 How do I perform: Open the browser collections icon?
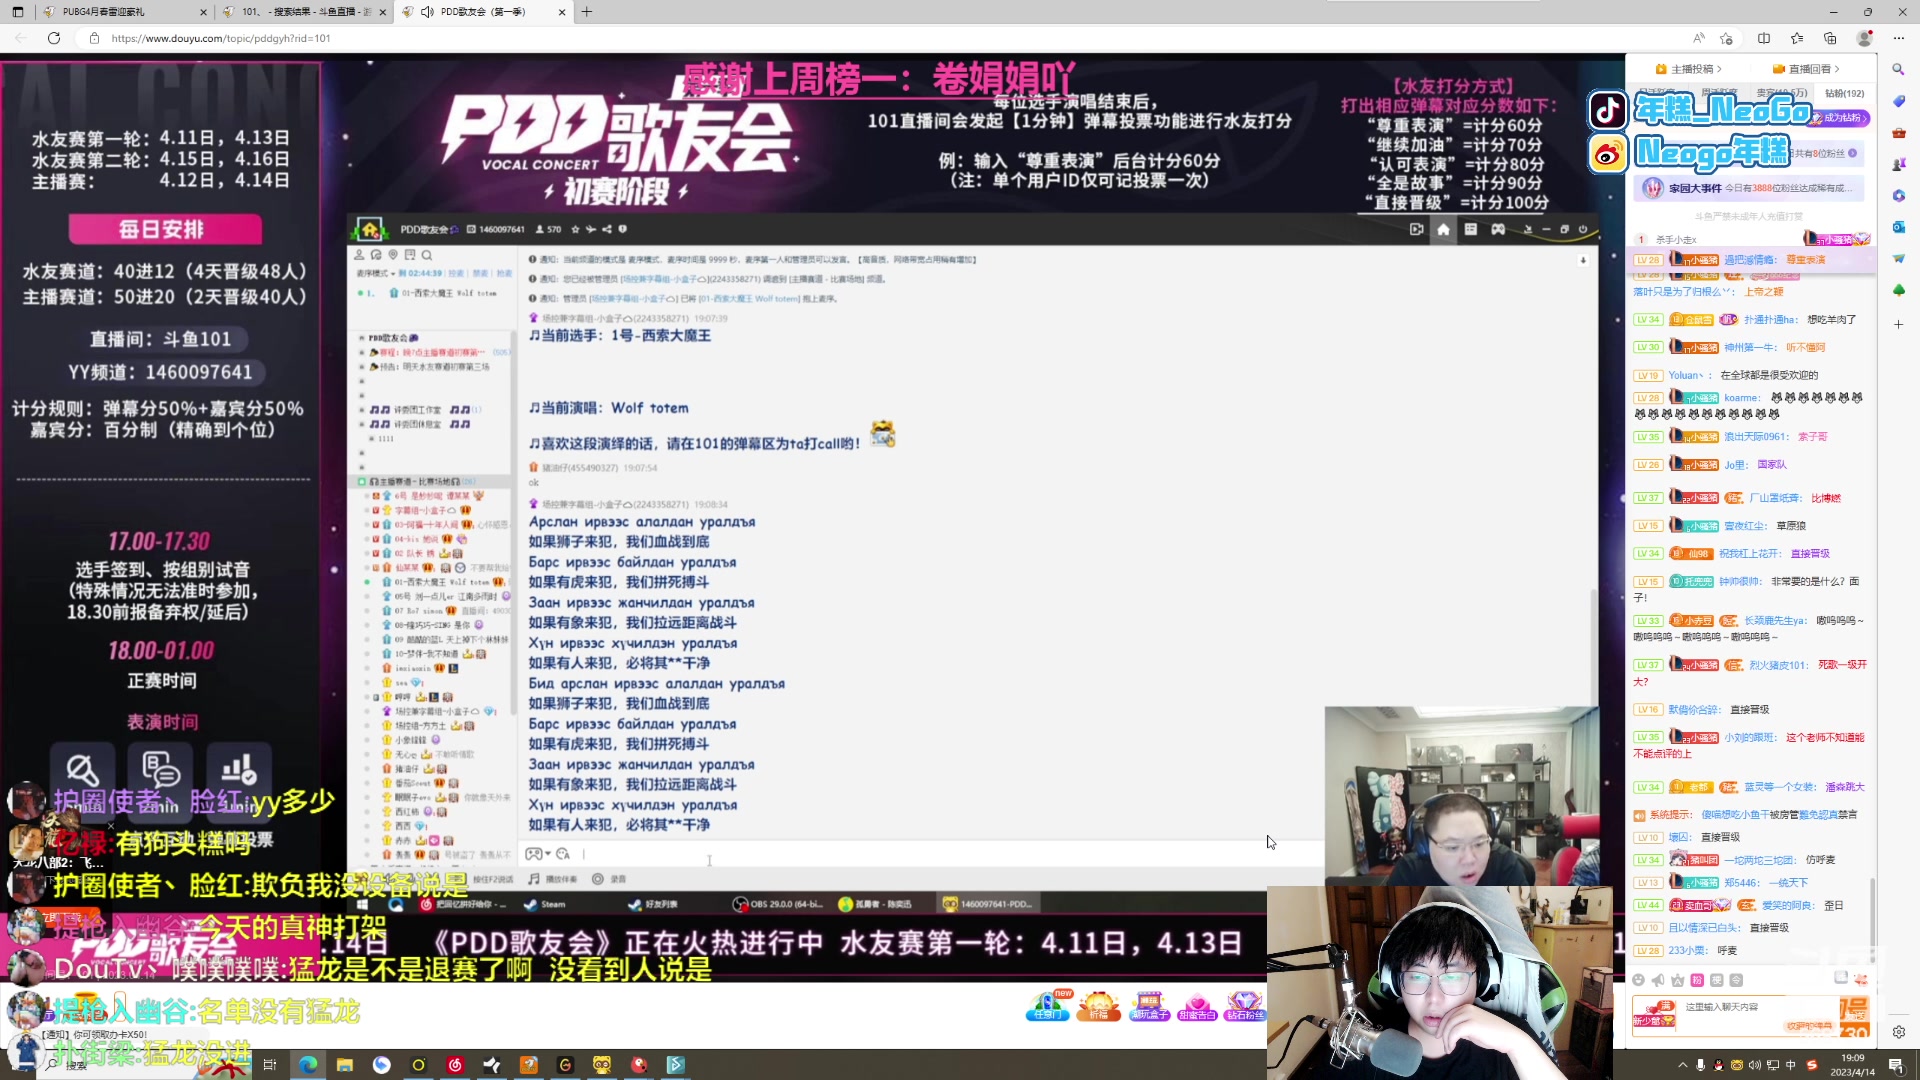pos(1830,38)
